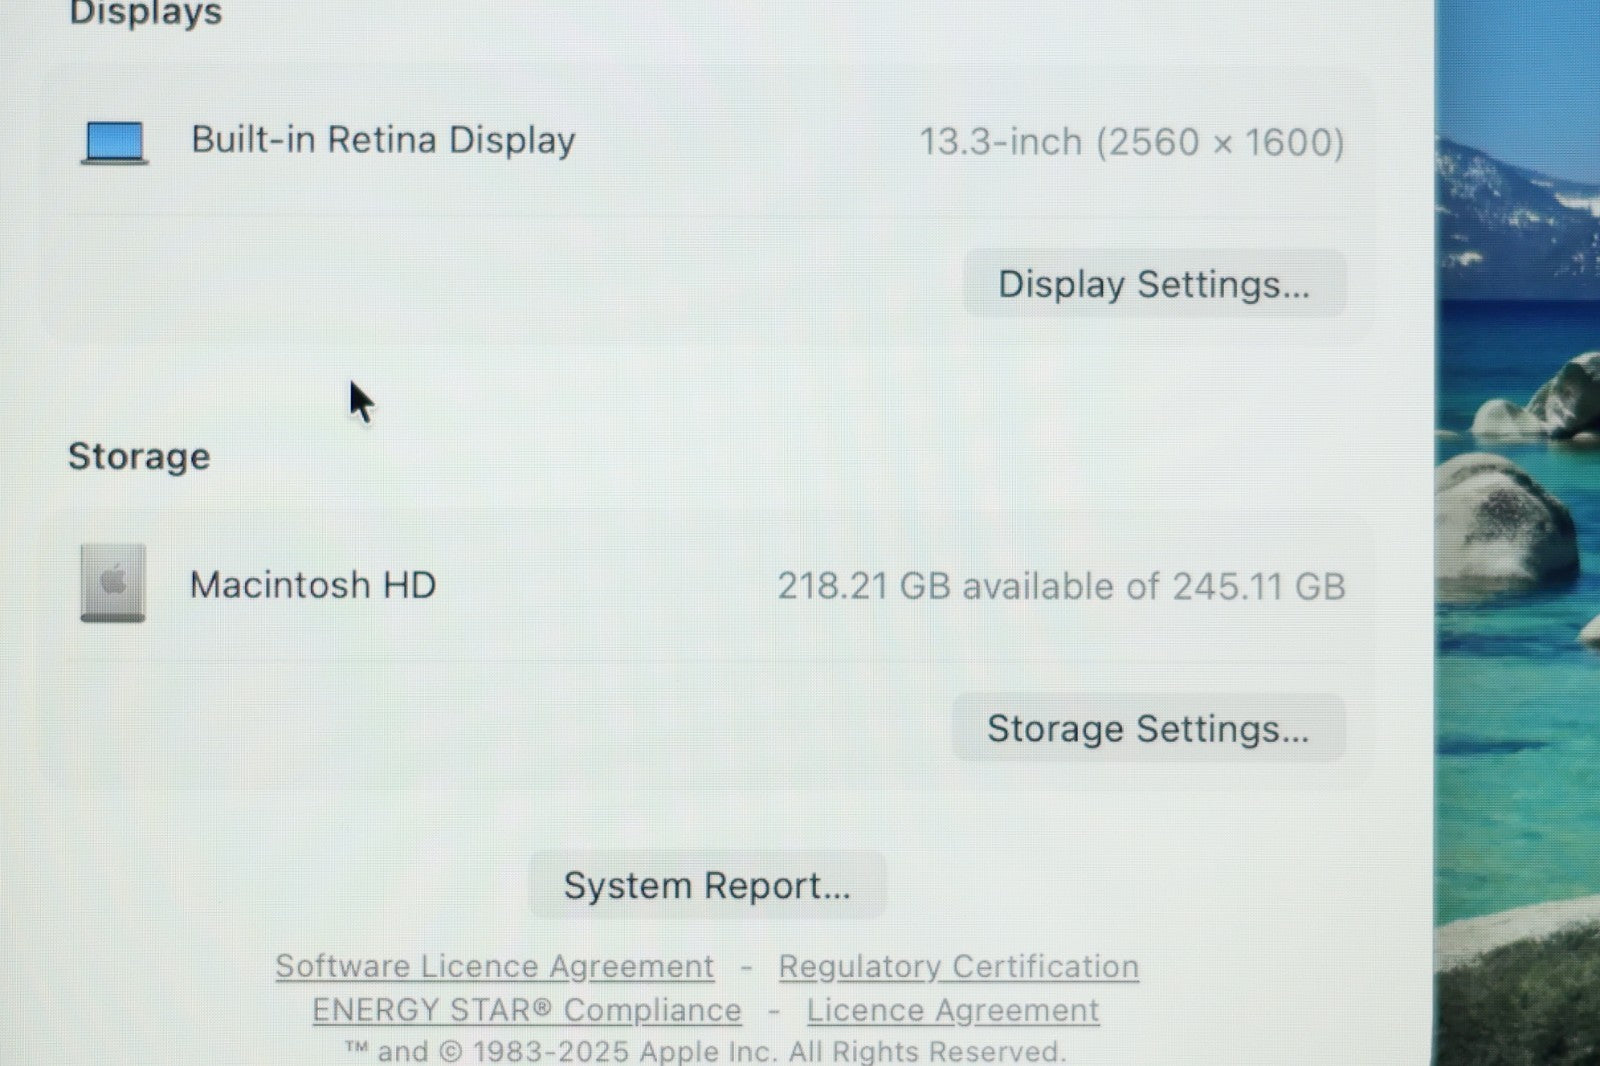Select the Macintosh HD name label
1600x1066 pixels.
[x=313, y=585]
